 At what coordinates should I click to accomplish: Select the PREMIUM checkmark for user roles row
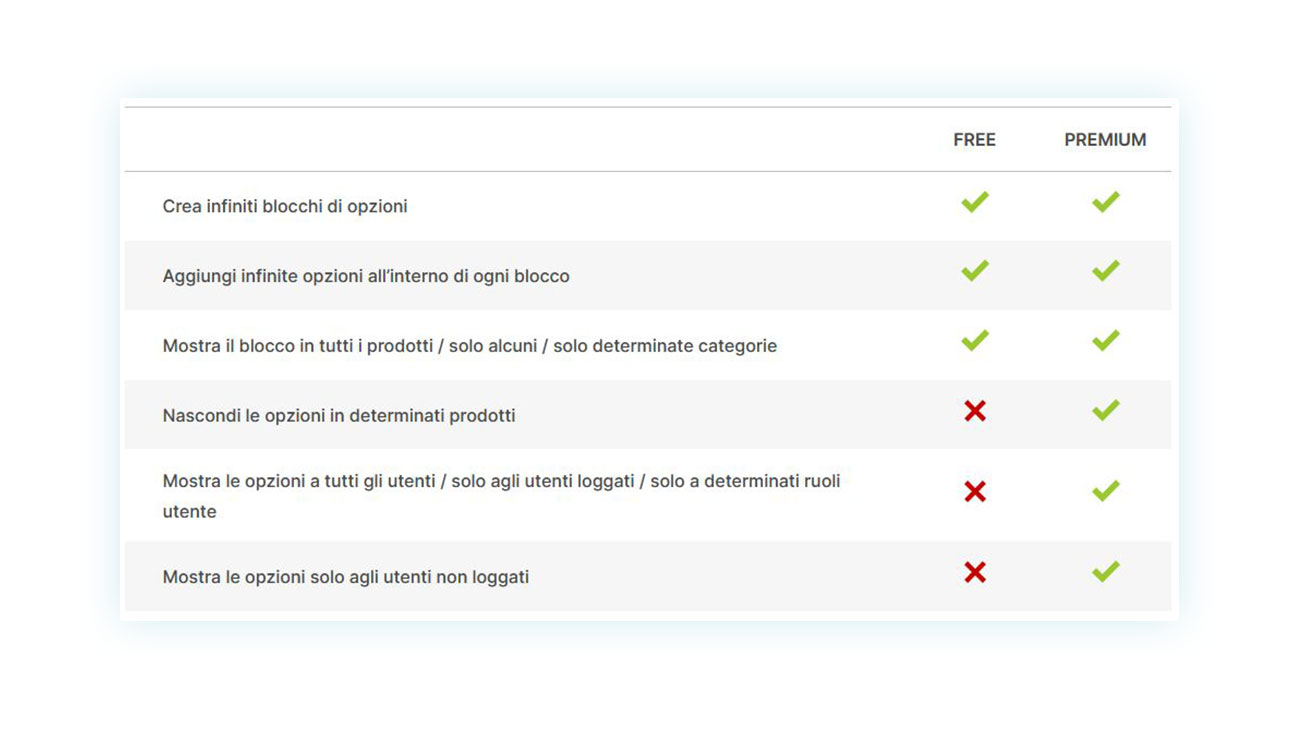point(1105,491)
